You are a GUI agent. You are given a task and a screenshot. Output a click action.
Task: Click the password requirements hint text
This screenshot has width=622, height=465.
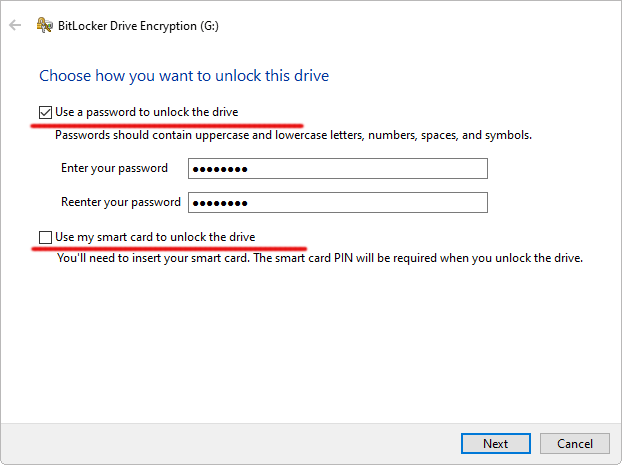click(293, 135)
